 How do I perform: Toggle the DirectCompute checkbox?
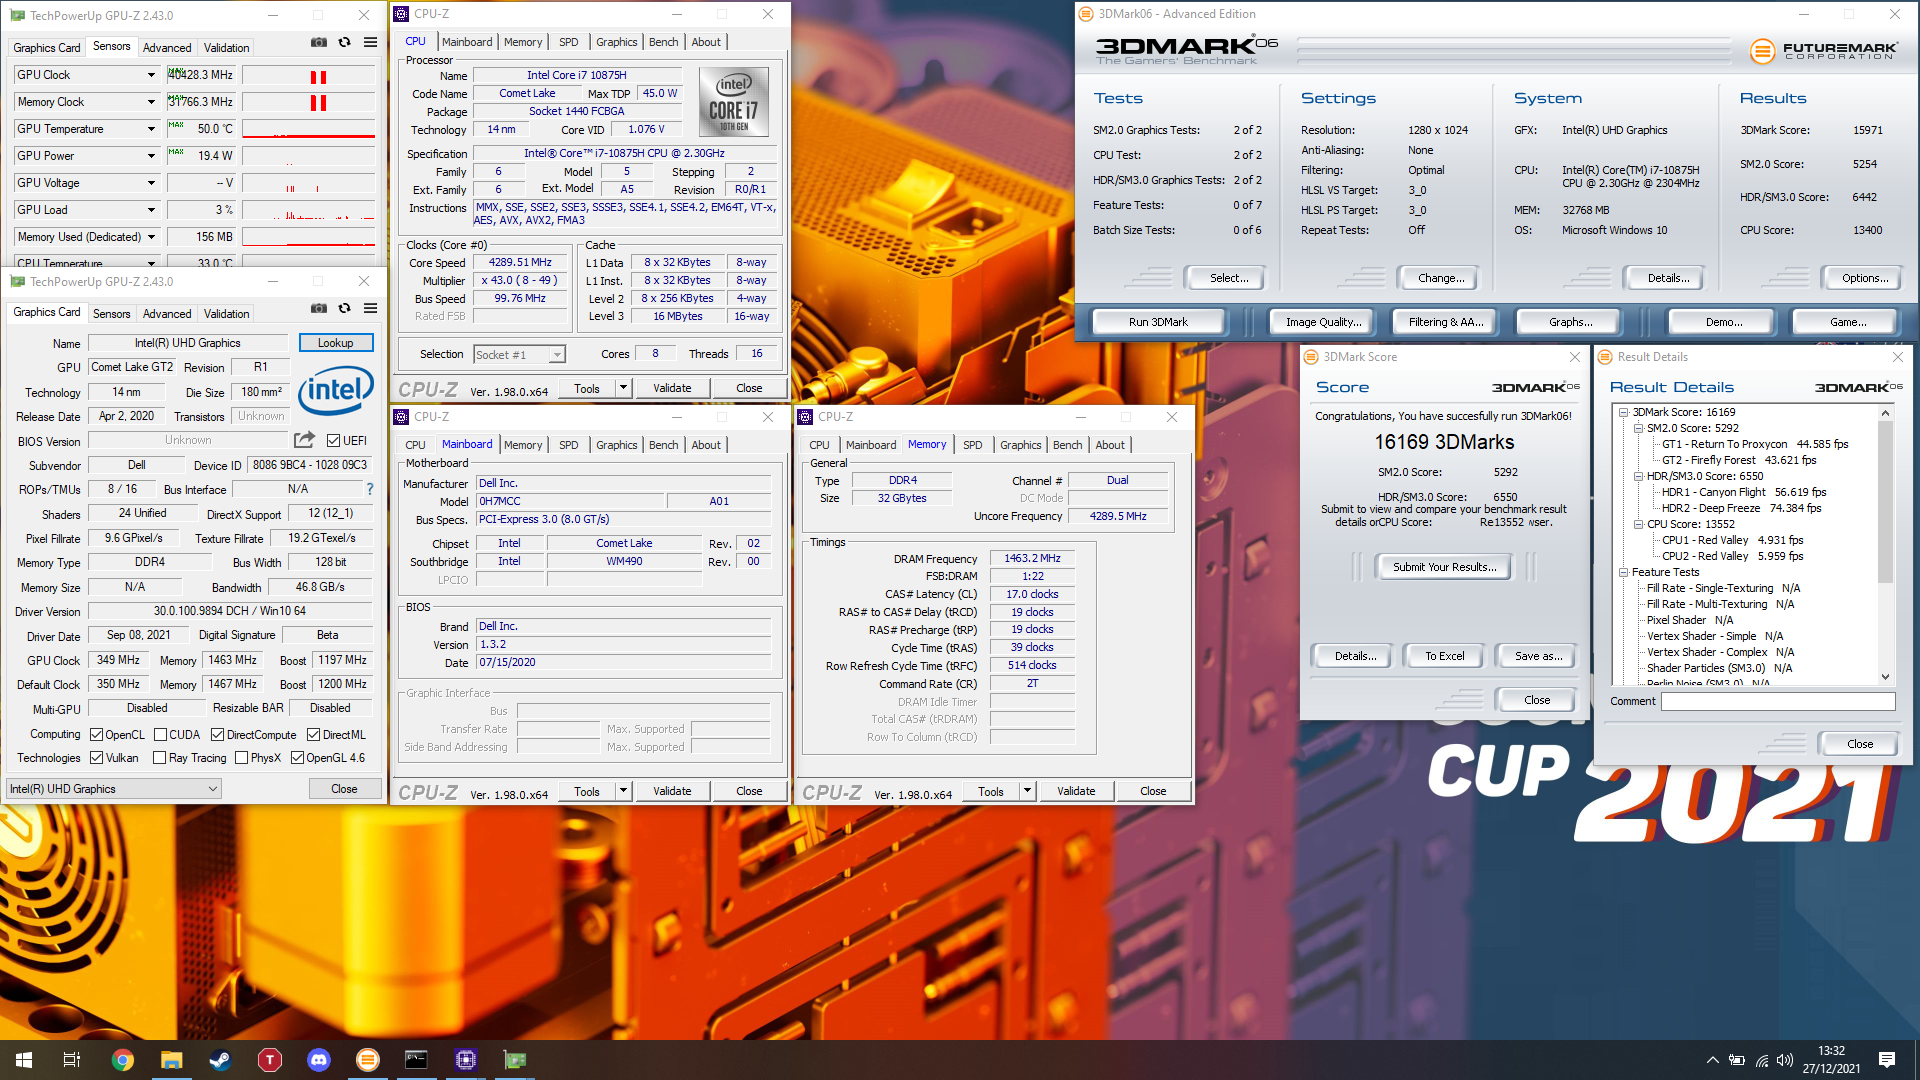point(217,734)
